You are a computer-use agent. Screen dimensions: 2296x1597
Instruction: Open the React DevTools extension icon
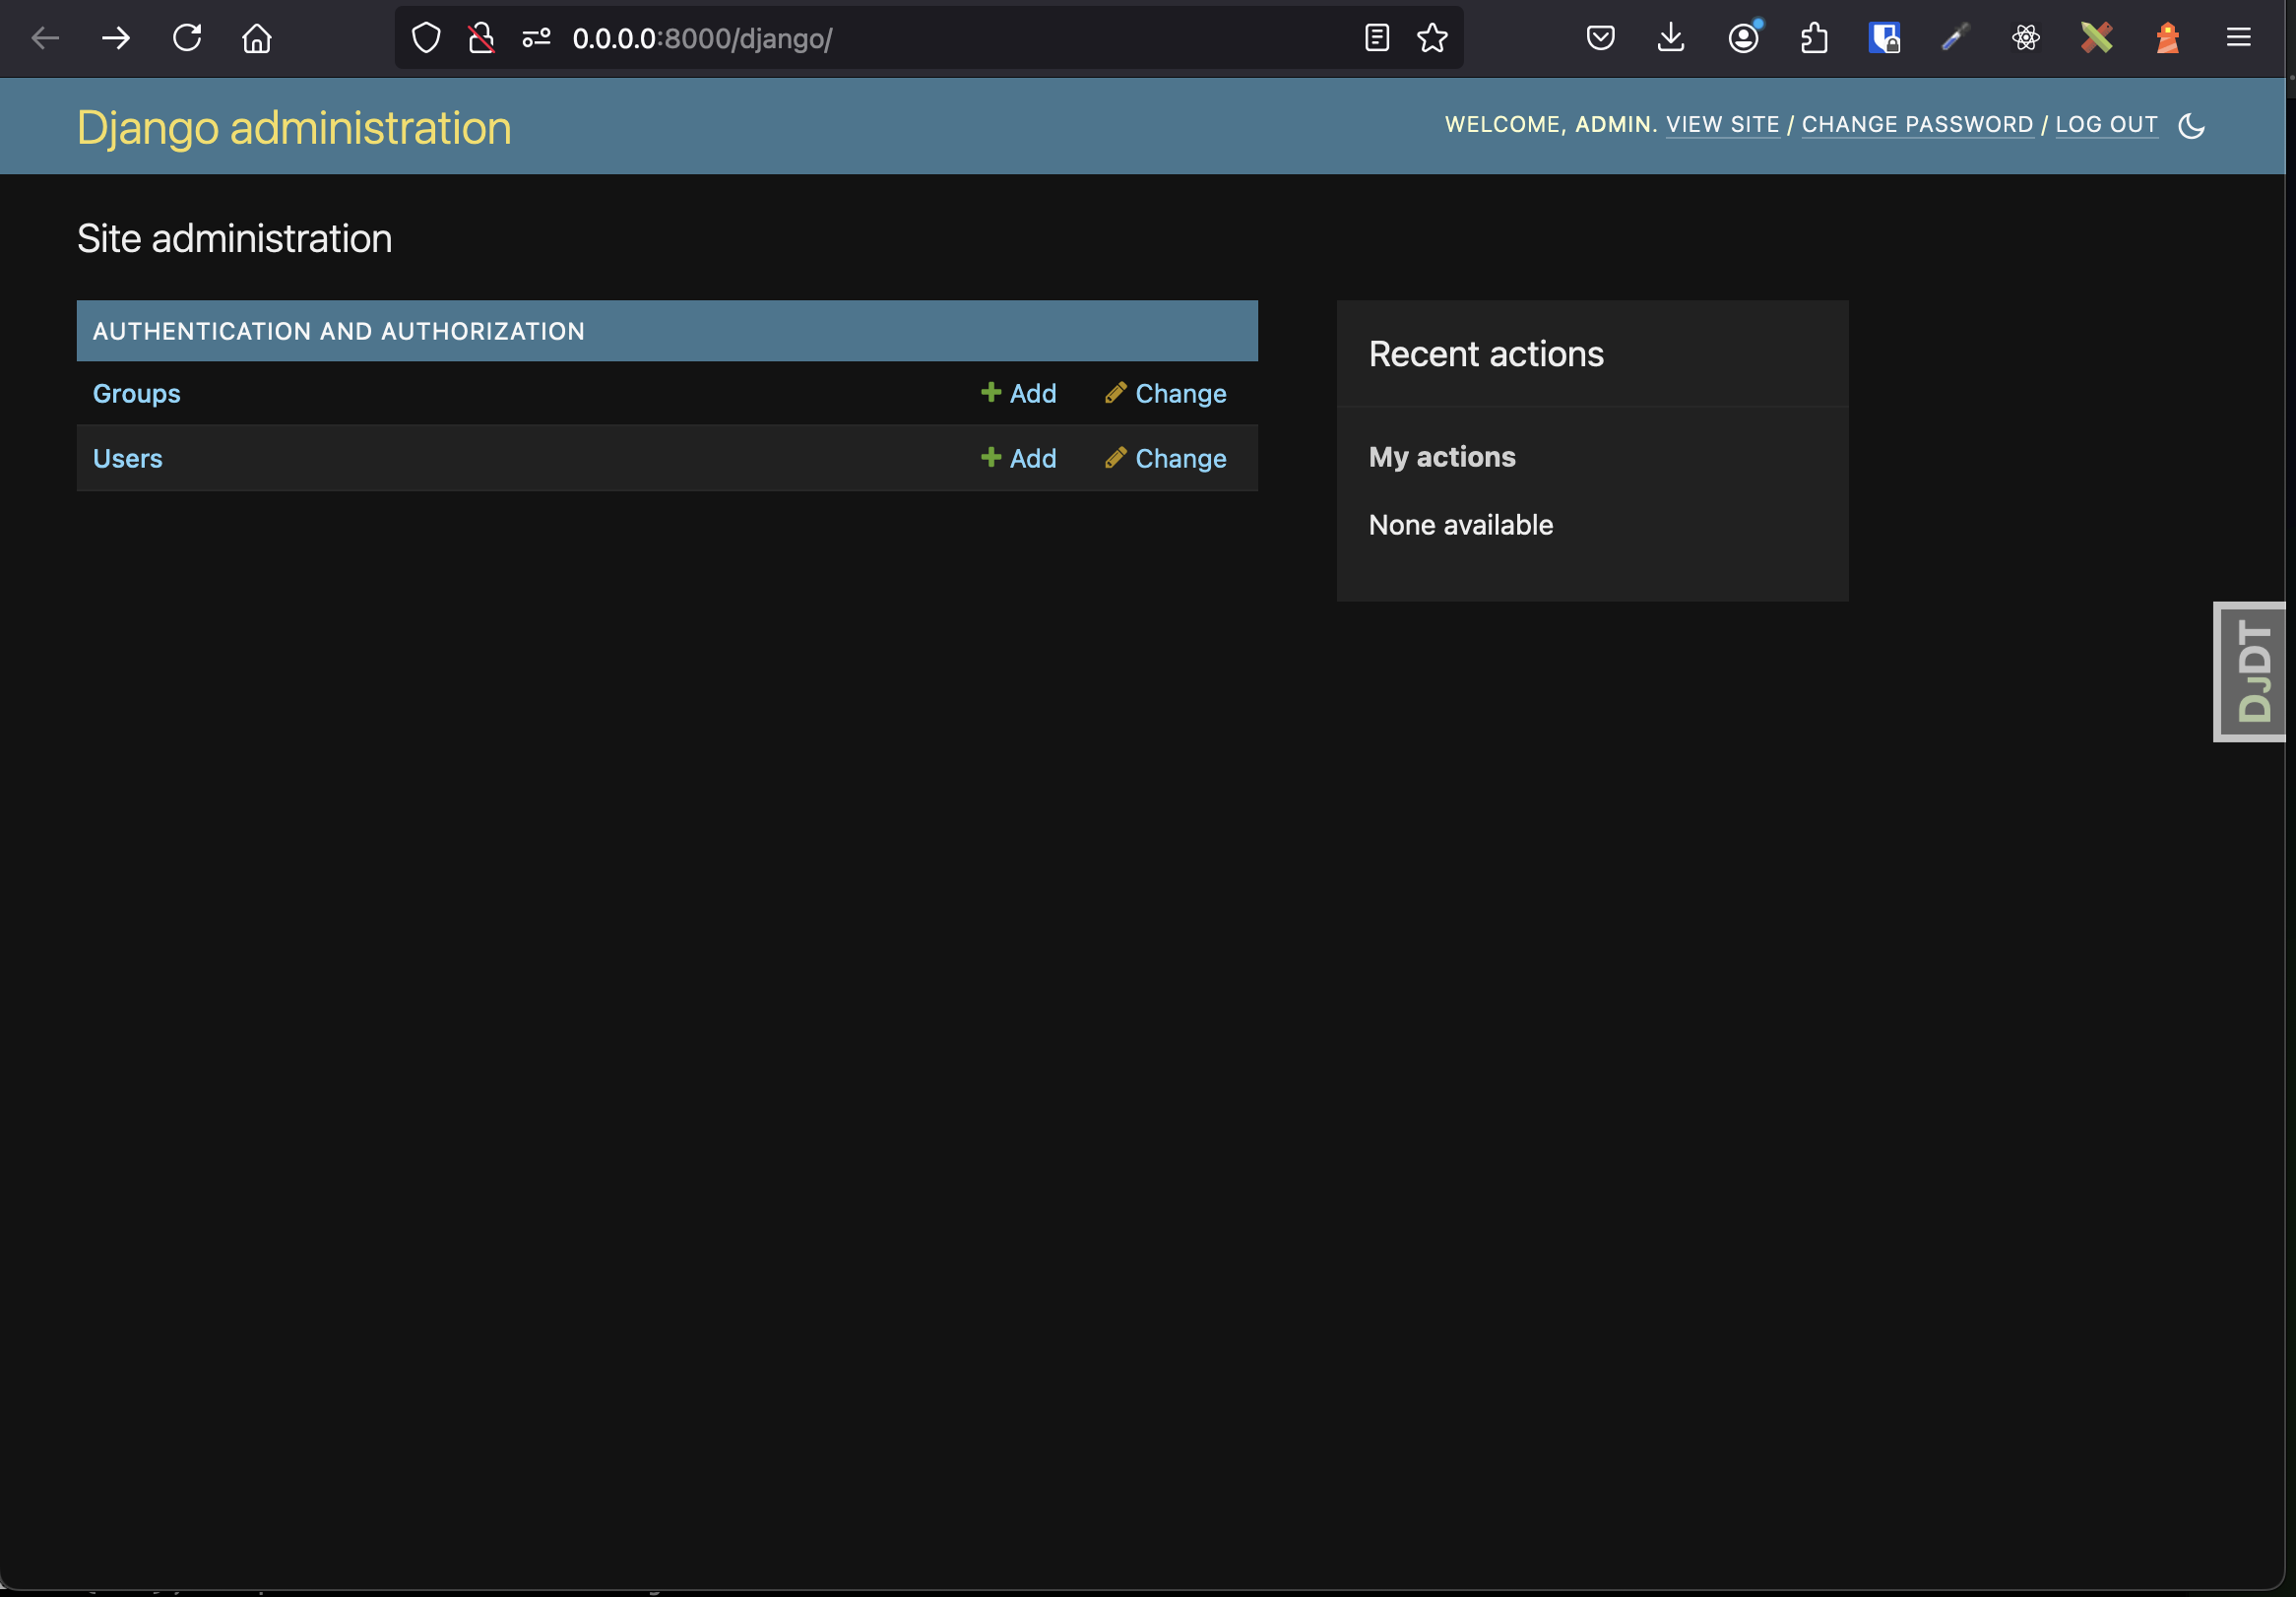(2026, 38)
